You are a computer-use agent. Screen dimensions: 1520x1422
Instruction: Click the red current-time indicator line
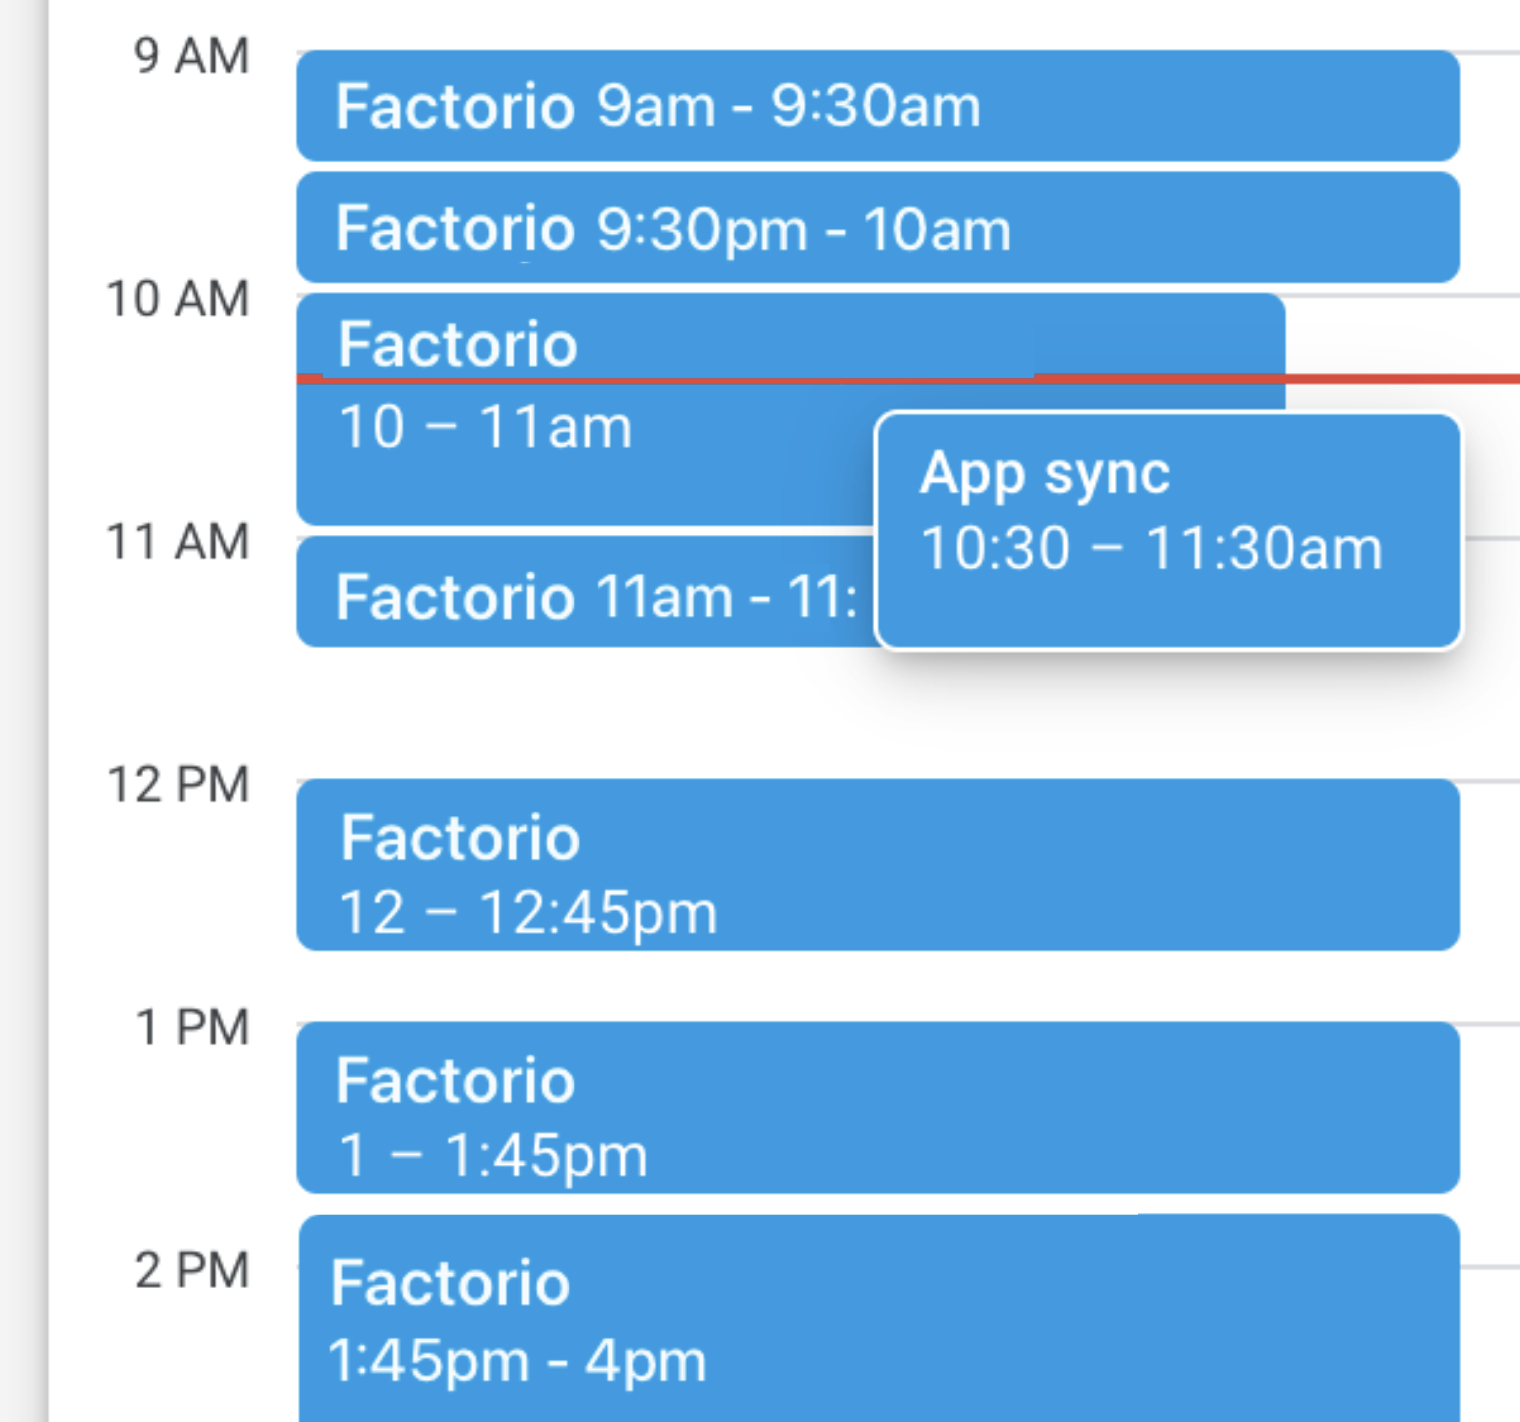pyautogui.click(x=1400, y=379)
